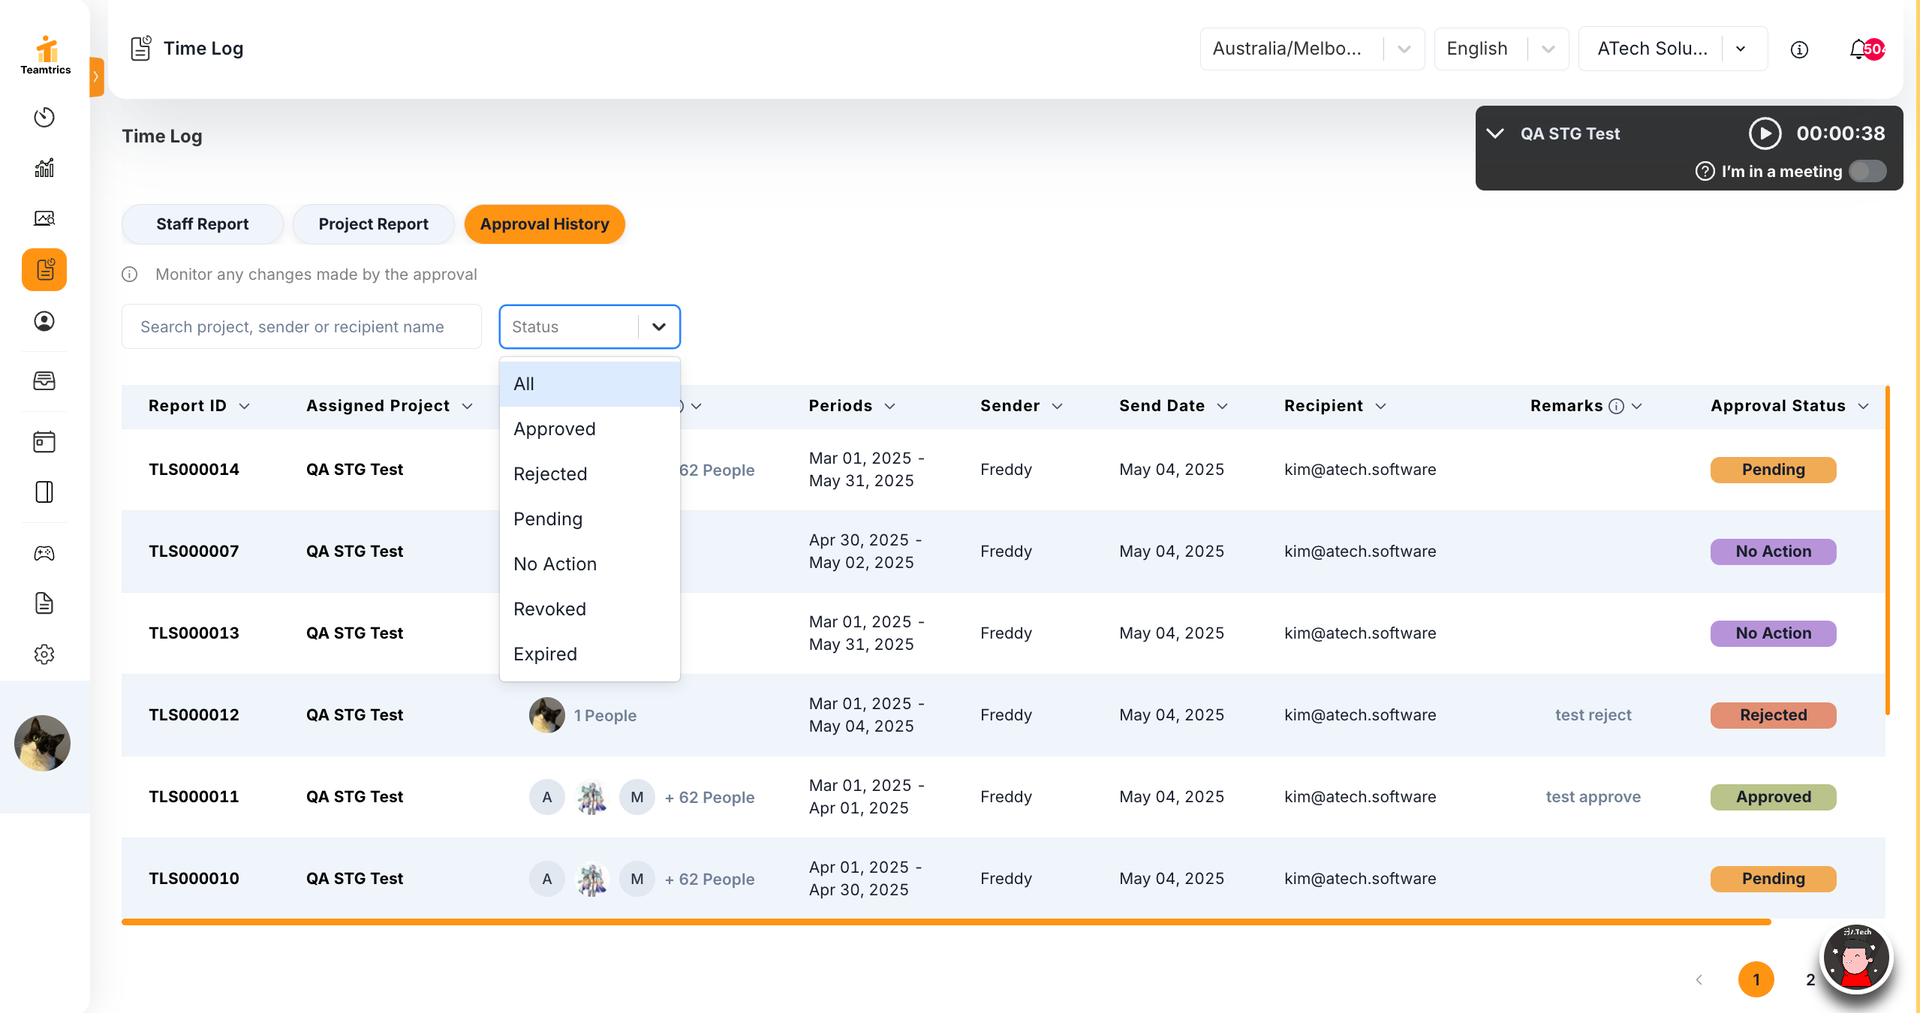
Task: Select All in the status list
Action: pos(590,384)
